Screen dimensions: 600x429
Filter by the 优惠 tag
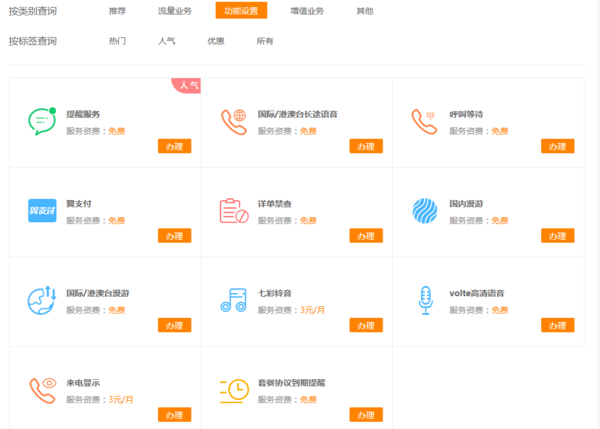216,41
